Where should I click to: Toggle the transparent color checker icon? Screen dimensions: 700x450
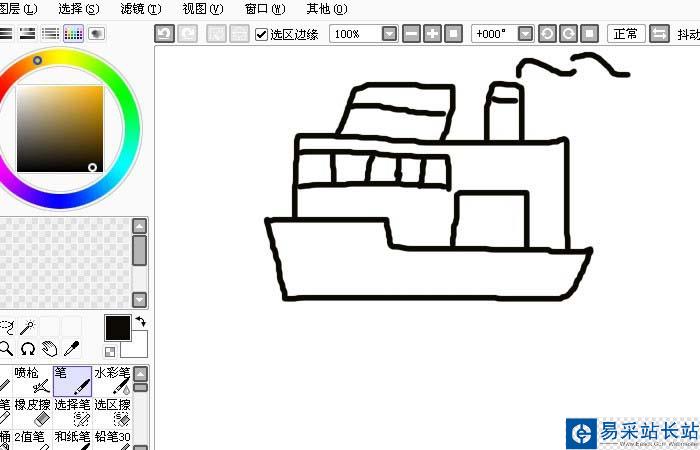click(x=110, y=352)
